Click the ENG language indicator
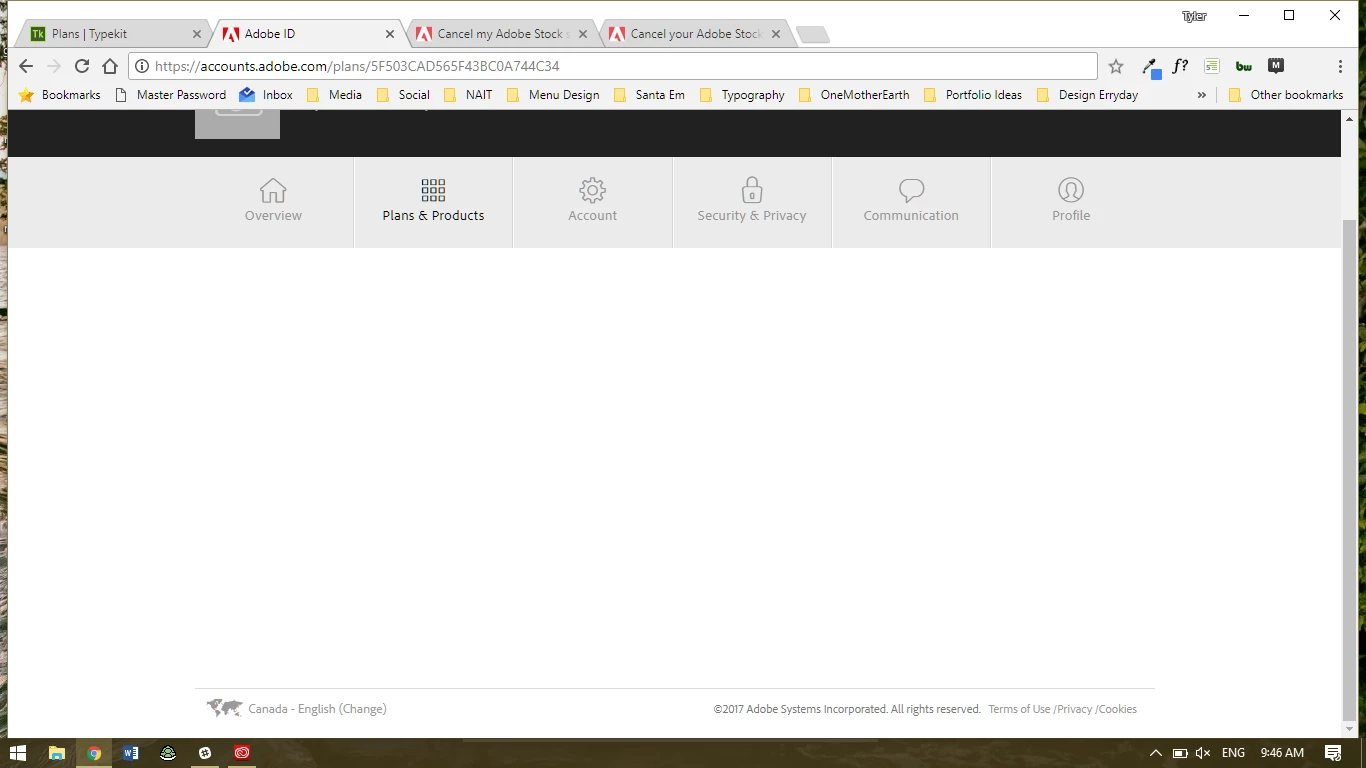Viewport: 1366px width, 768px height. click(x=1233, y=753)
